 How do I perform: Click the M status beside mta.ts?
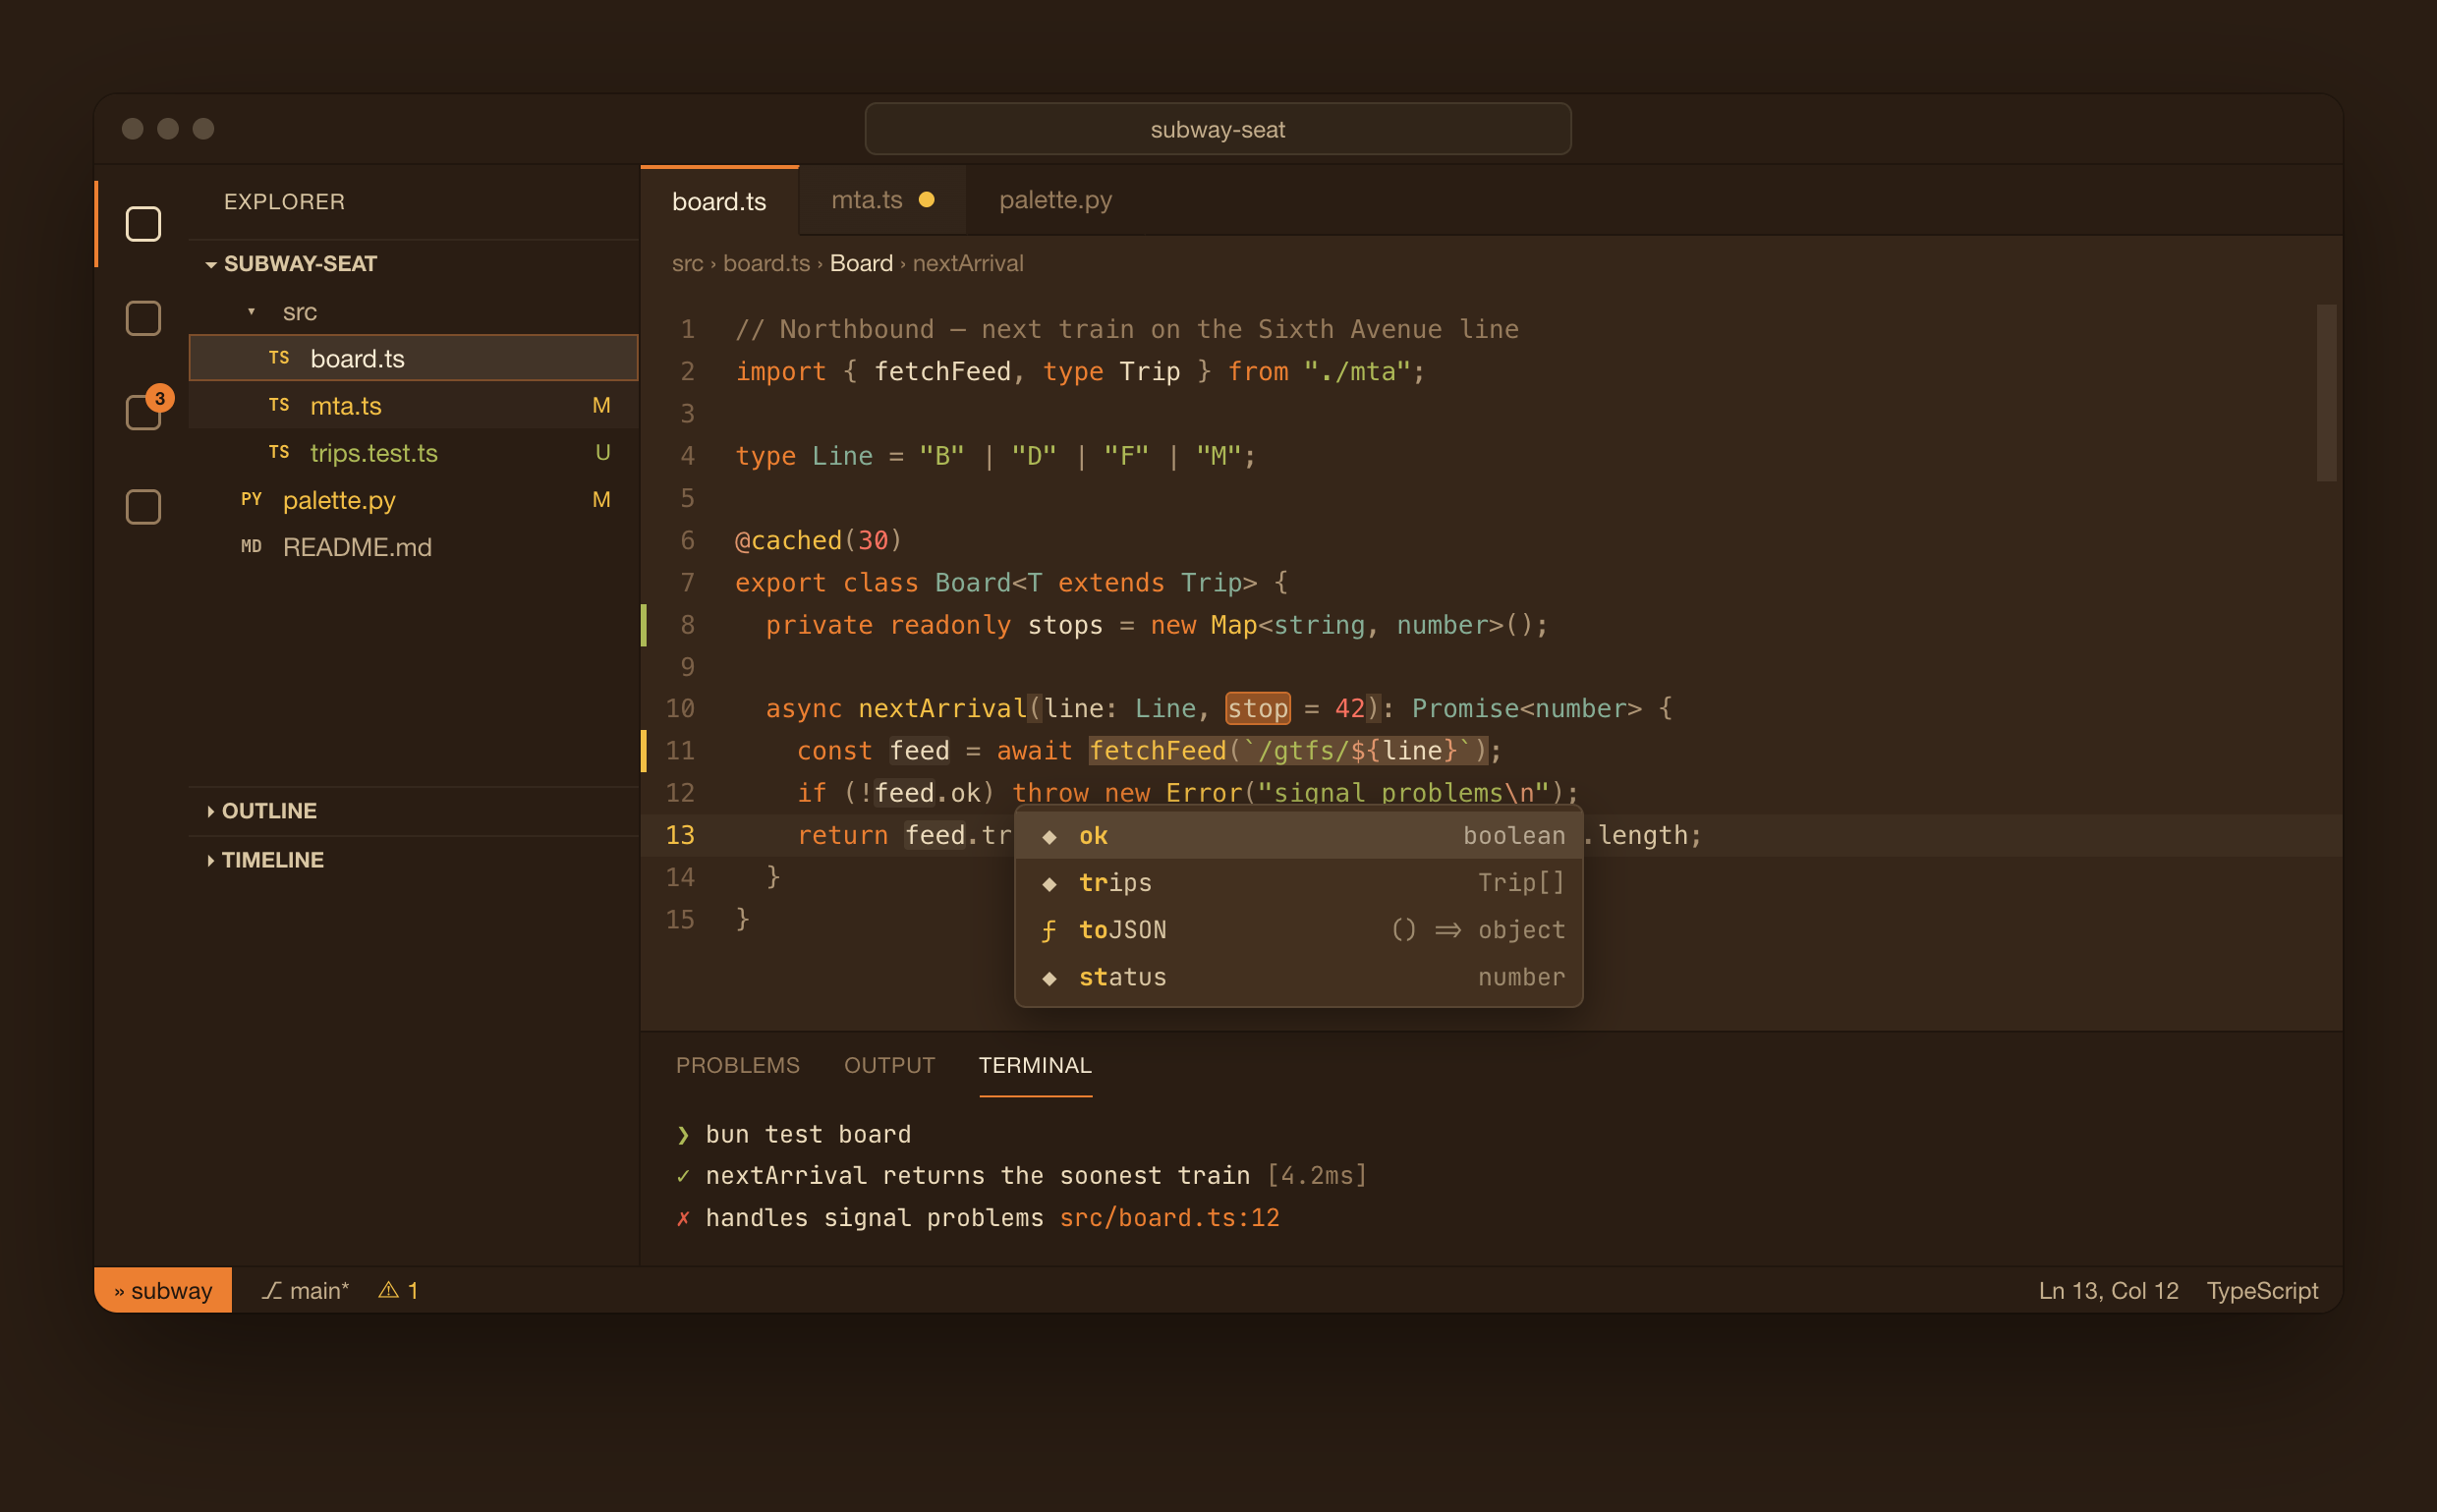tap(601, 405)
